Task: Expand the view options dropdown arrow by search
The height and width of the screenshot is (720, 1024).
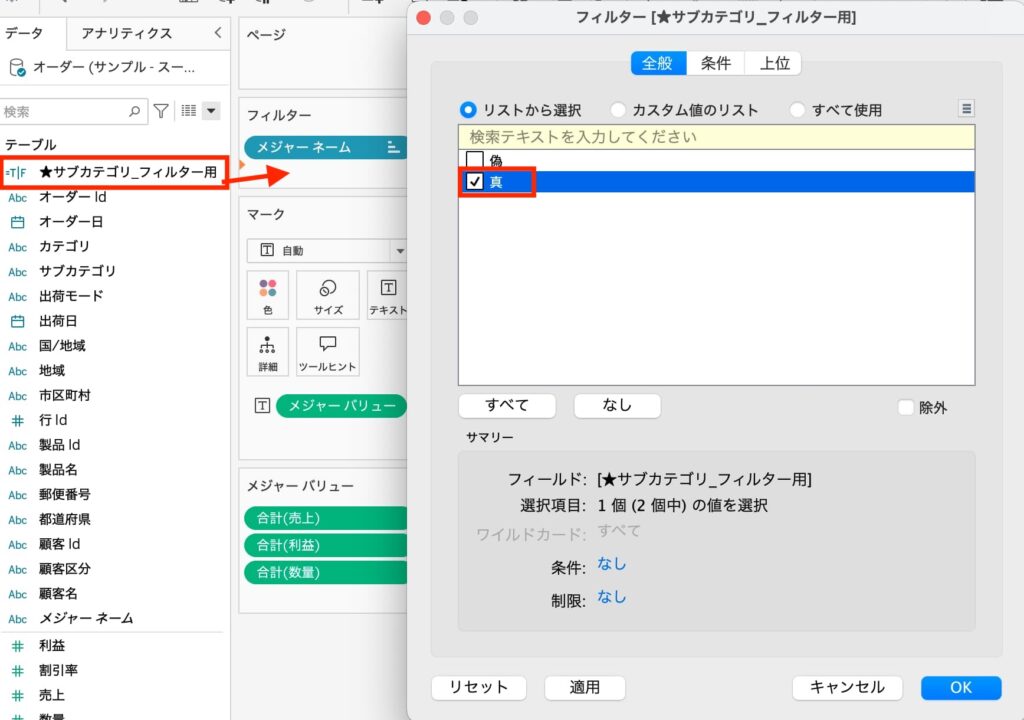Action: (x=211, y=112)
